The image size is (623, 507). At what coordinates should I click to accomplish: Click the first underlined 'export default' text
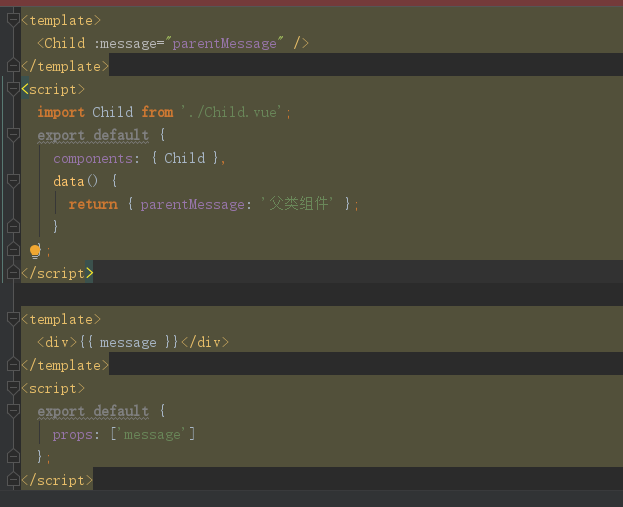click(x=93, y=135)
